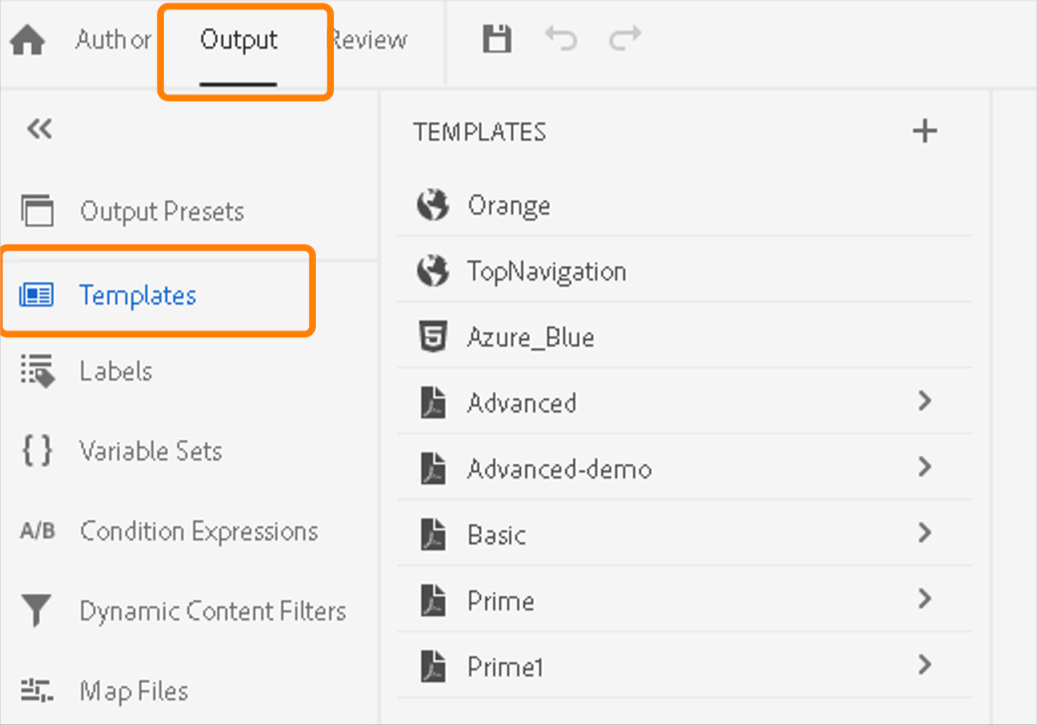This screenshot has height=725, width=1037.
Task: Click the Redo arrow icon
Action: (x=625, y=40)
